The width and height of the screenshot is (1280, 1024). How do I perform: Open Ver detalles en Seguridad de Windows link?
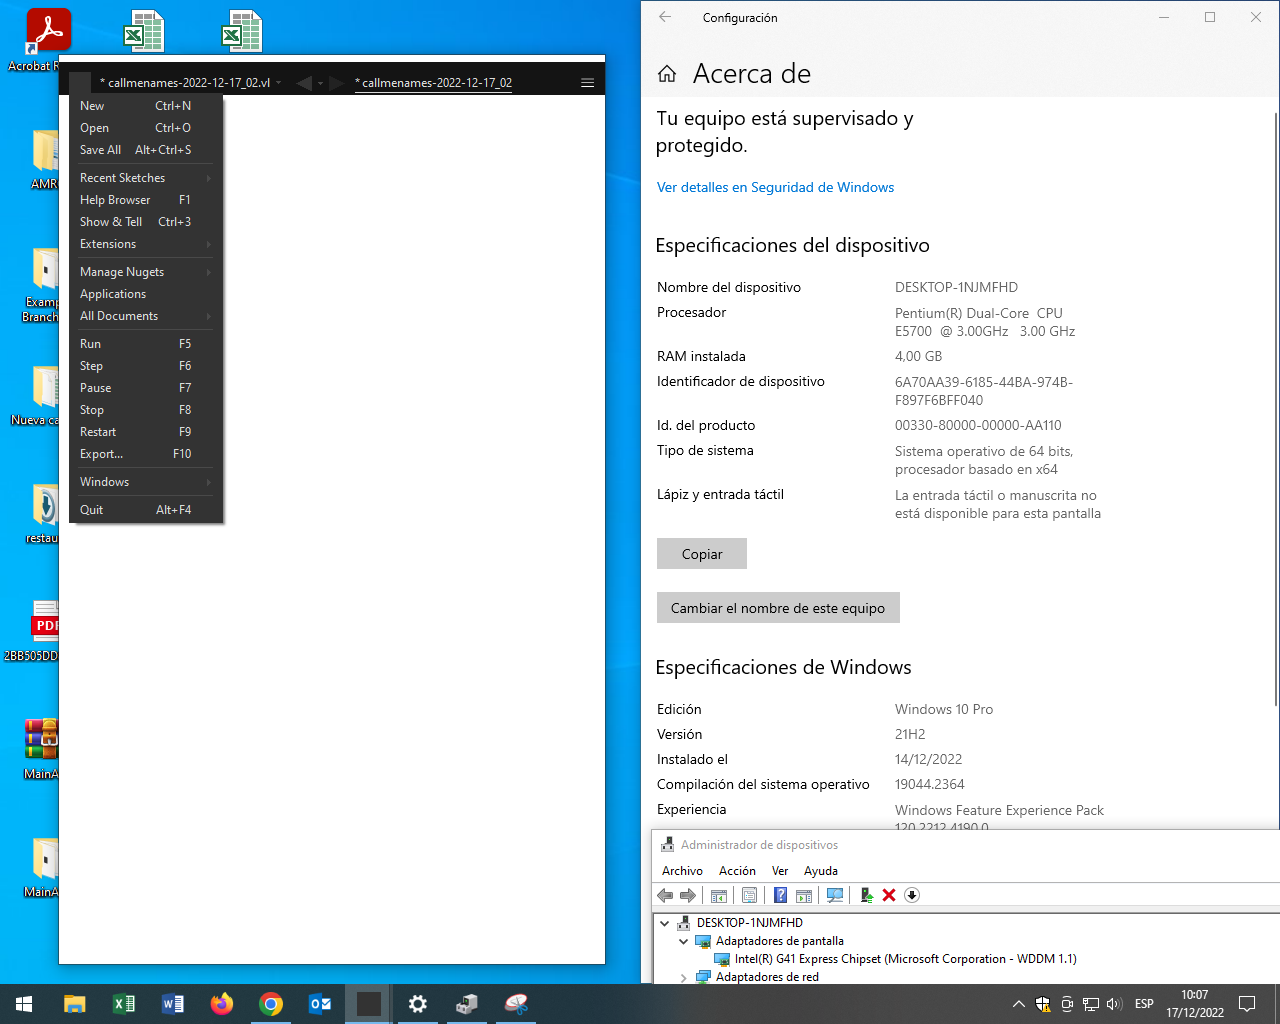point(775,187)
